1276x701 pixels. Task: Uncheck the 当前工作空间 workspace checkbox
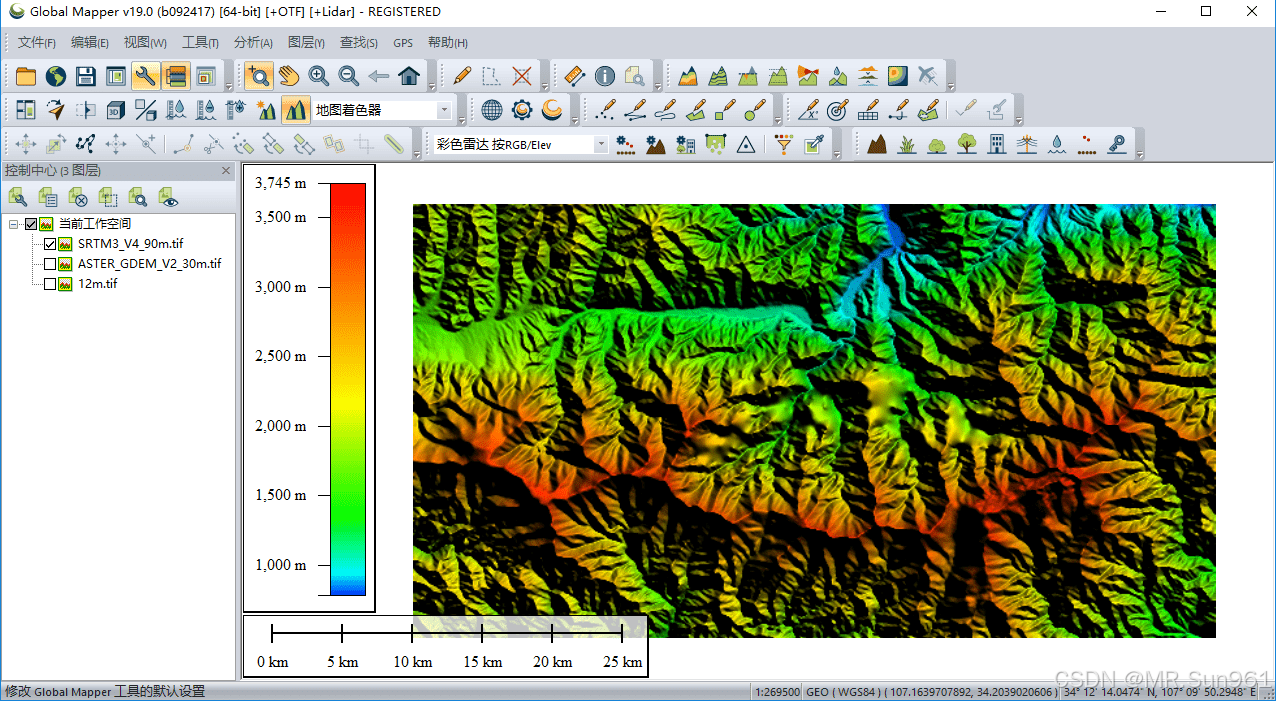pyautogui.click(x=30, y=224)
